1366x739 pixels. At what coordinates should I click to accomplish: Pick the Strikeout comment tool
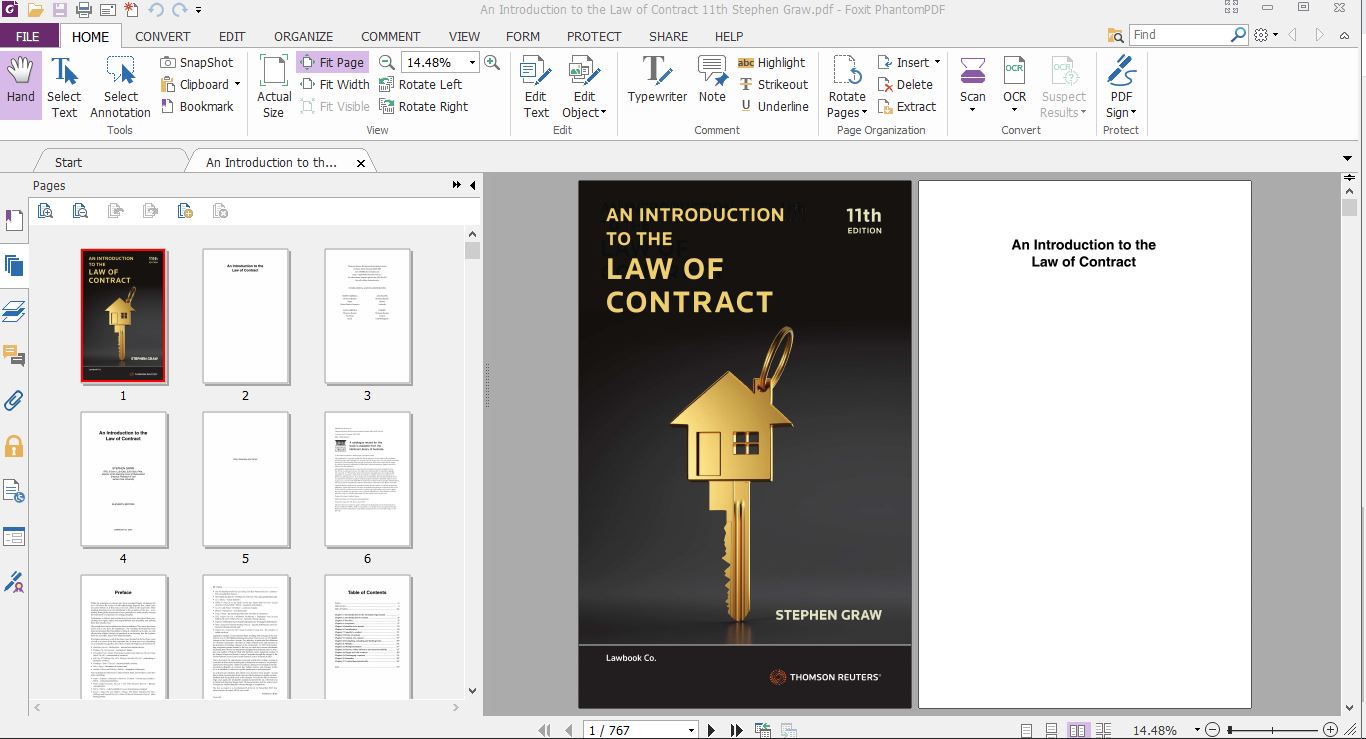pos(773,84)
